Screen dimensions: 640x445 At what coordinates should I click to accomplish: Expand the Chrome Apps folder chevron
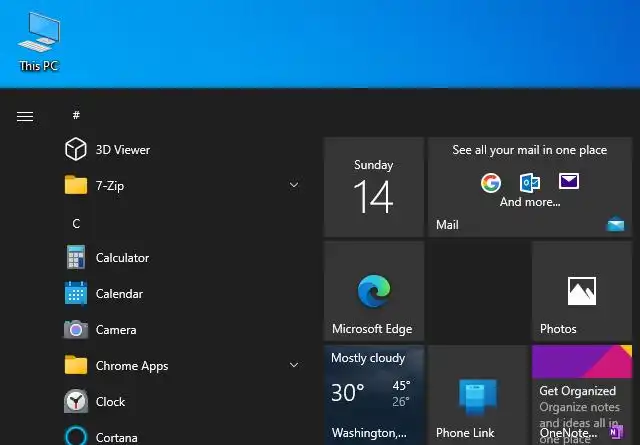click(294, 365)
